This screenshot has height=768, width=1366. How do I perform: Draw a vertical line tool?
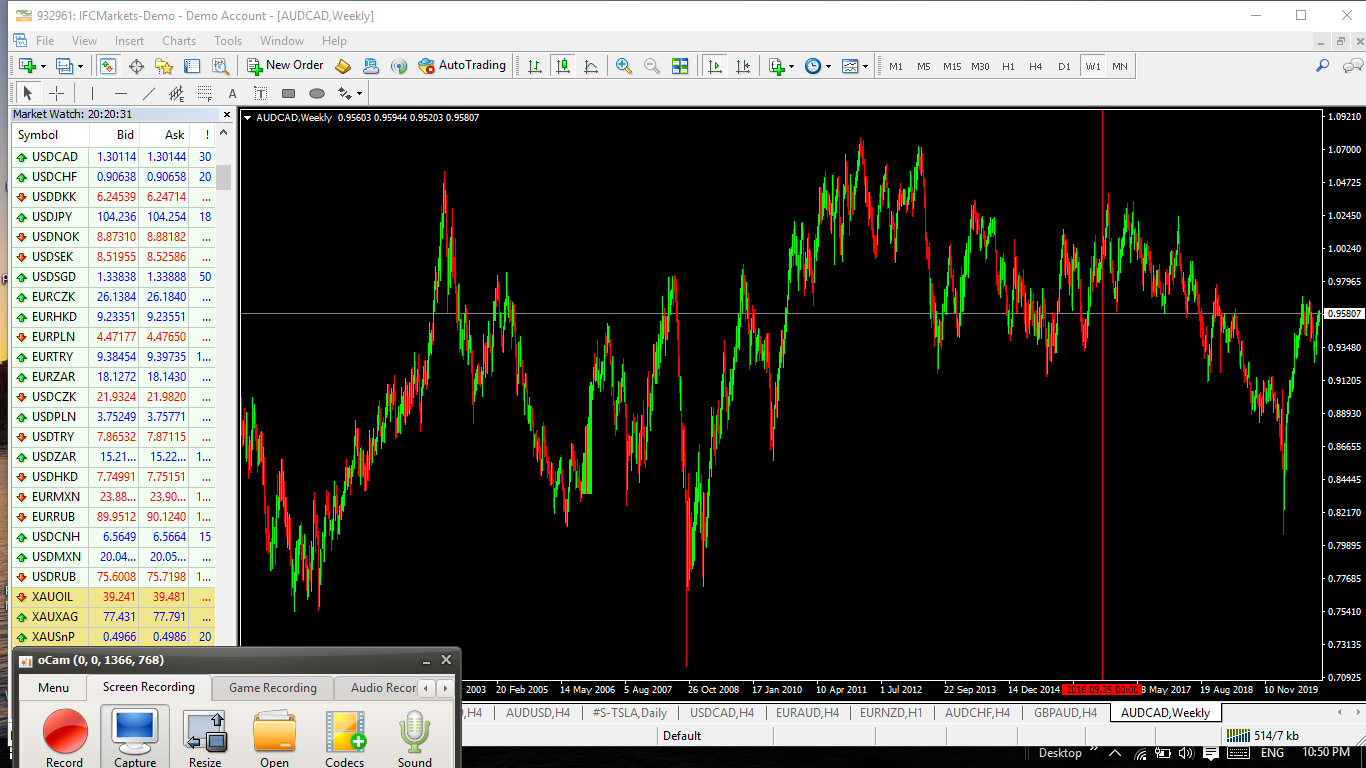pyautogui.click(x=92, y=93)
